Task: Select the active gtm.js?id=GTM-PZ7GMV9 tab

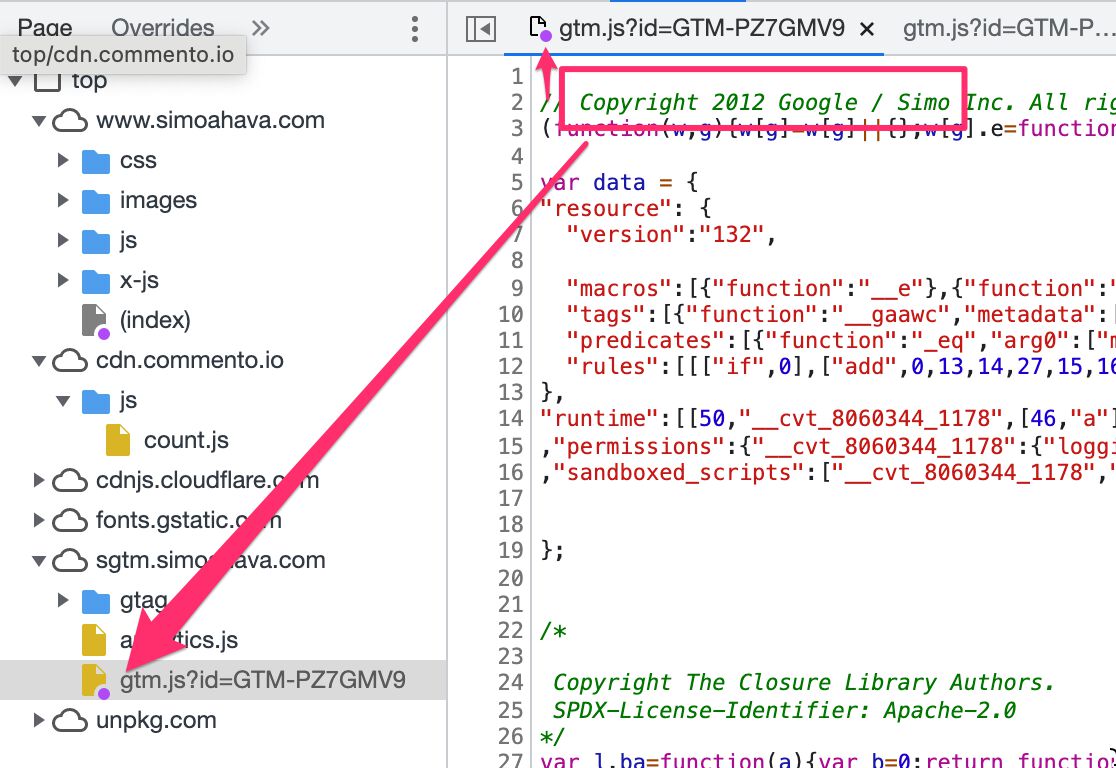Action: (x=701, y=28)
